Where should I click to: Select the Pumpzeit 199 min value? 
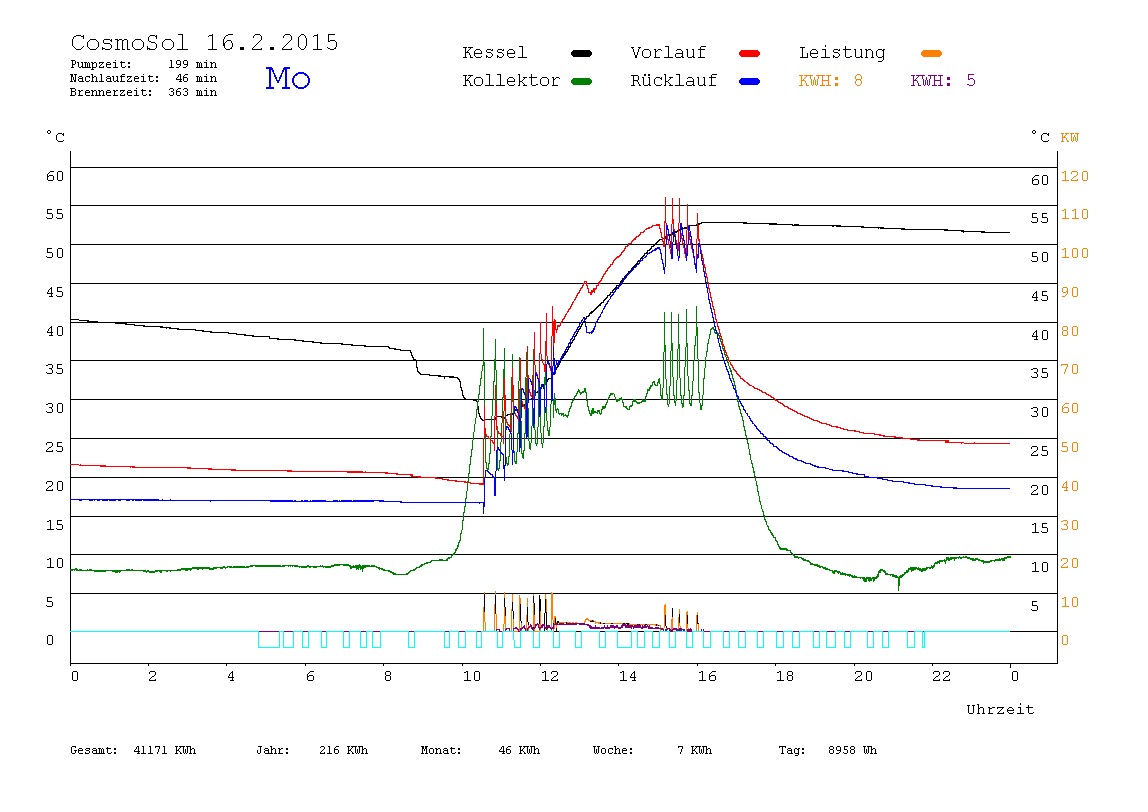point(193,64)
